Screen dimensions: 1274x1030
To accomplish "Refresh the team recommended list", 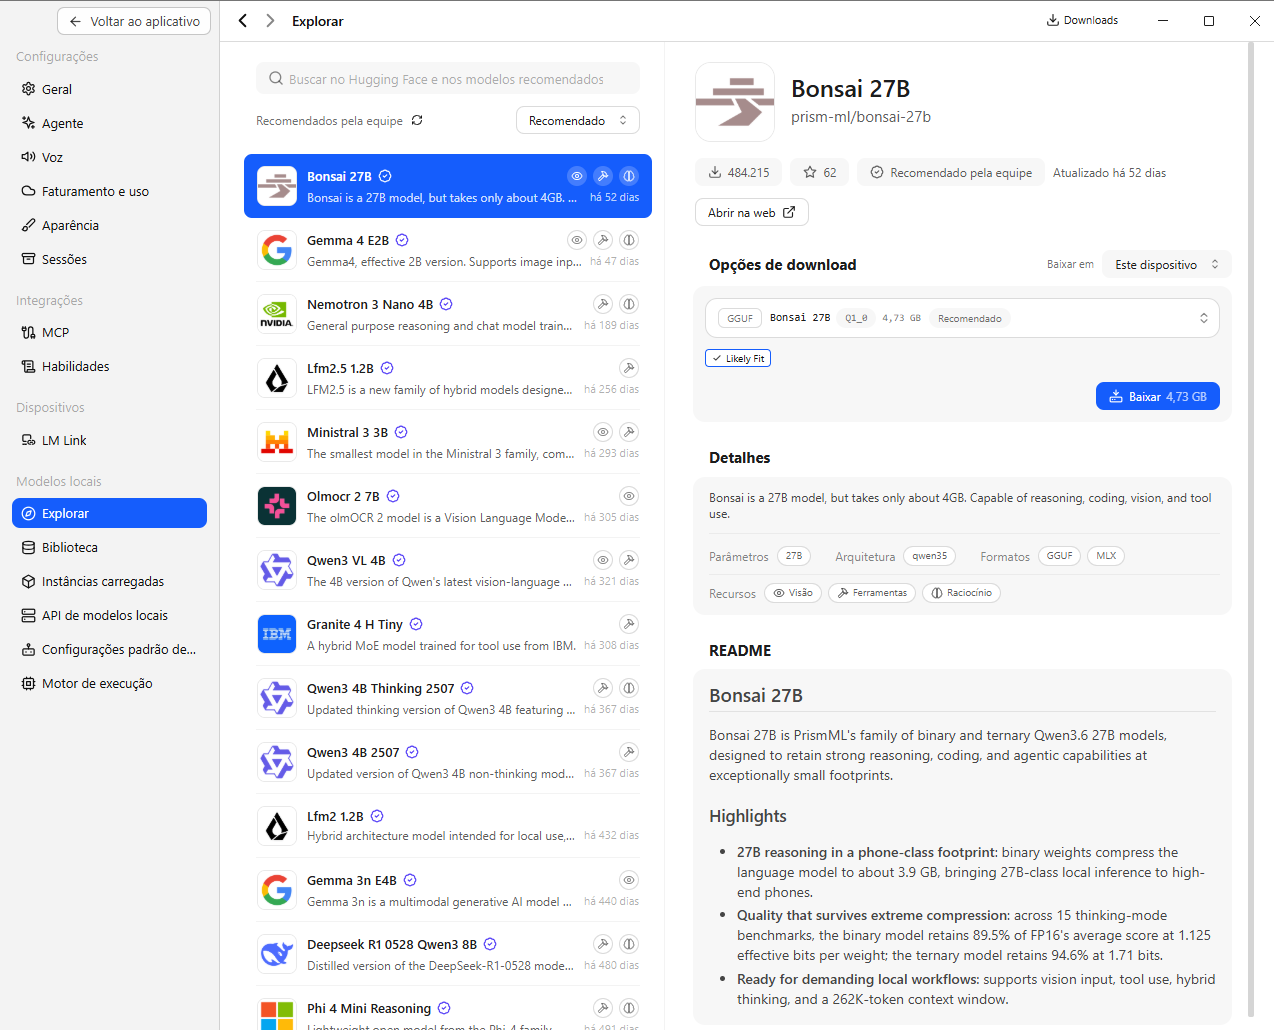I will tap(417, 120).
